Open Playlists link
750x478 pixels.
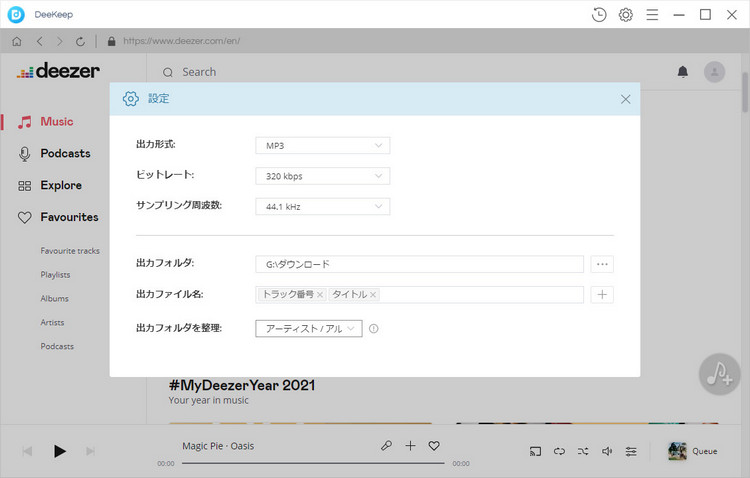pos(55,275)
